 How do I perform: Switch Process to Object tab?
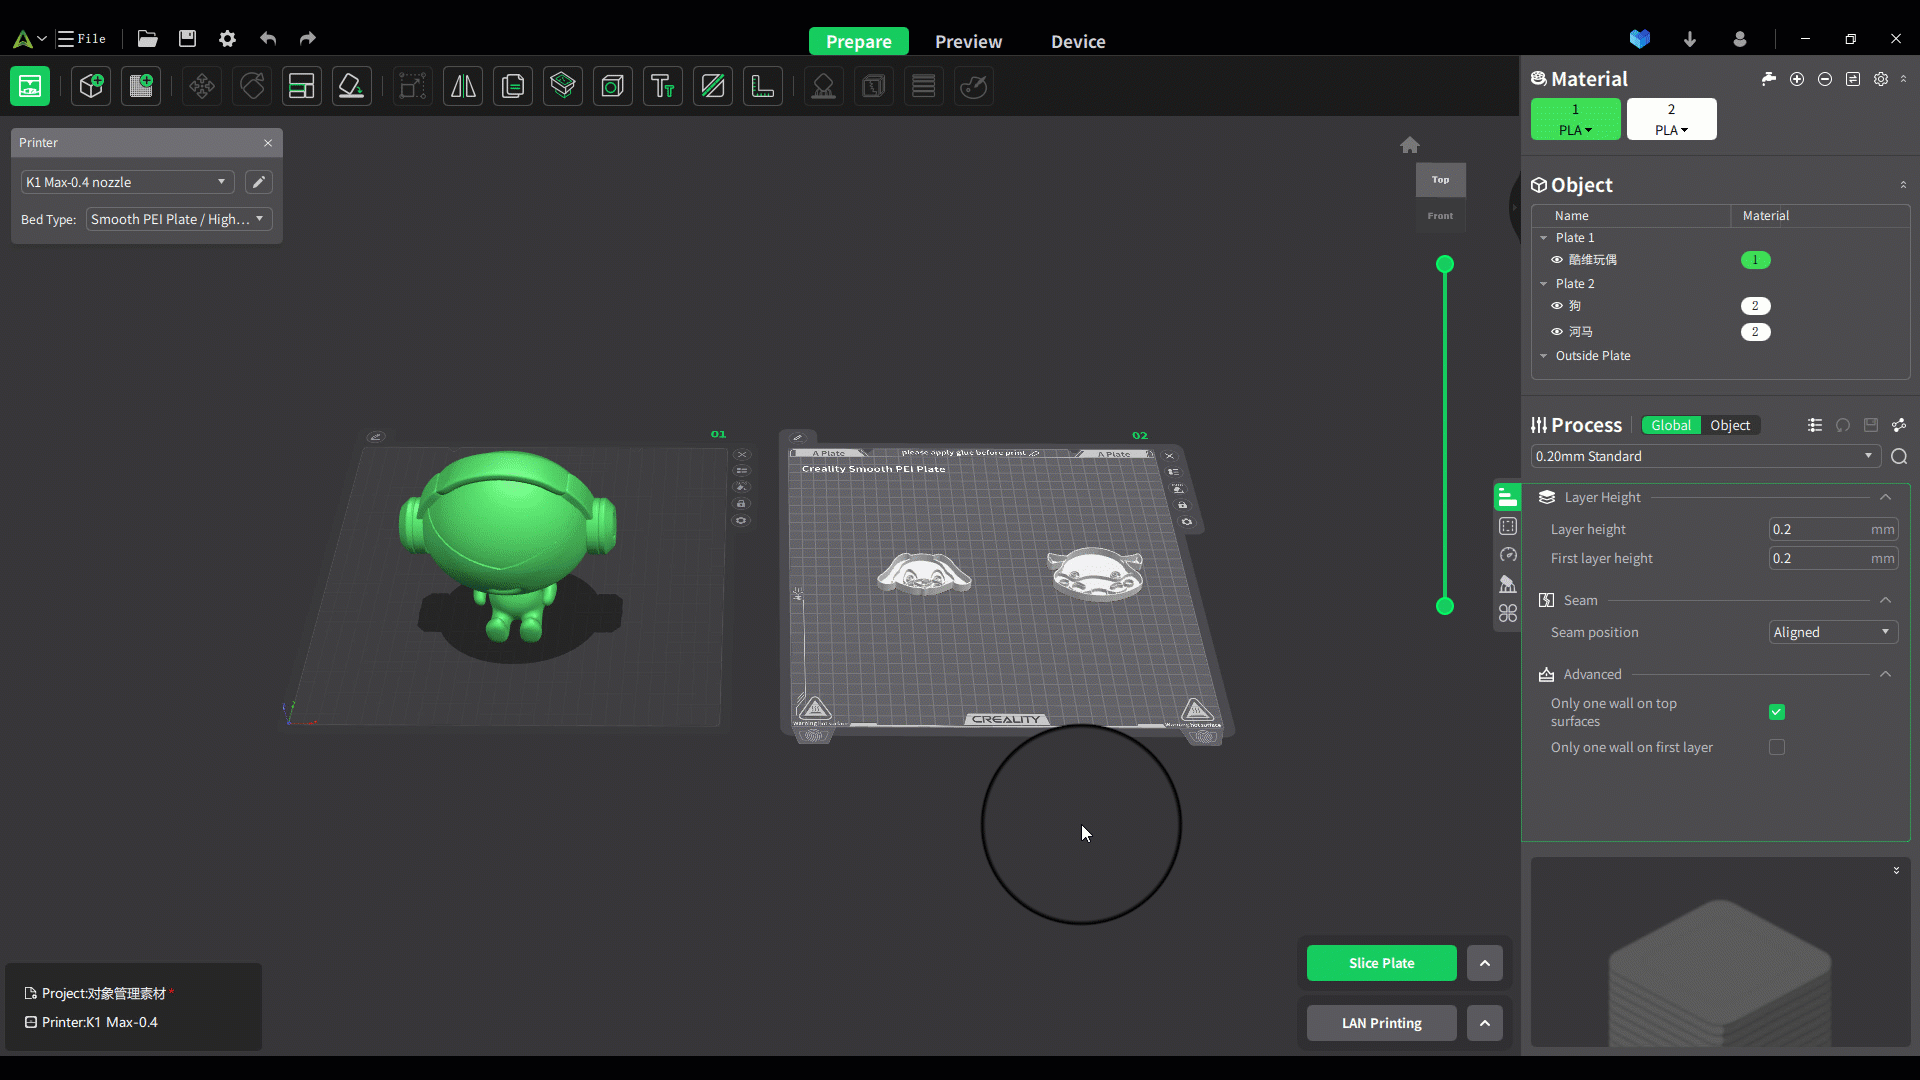pyautogui.click(x=1729, y=425)
